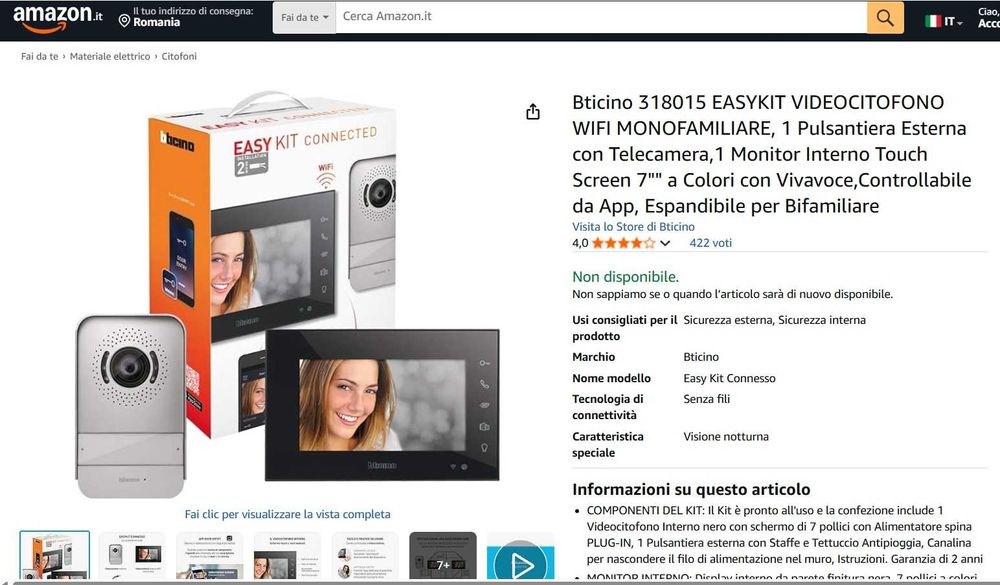
Task: Open the 'Ciao, Acc…' account menu
Action: click(989, 17)
